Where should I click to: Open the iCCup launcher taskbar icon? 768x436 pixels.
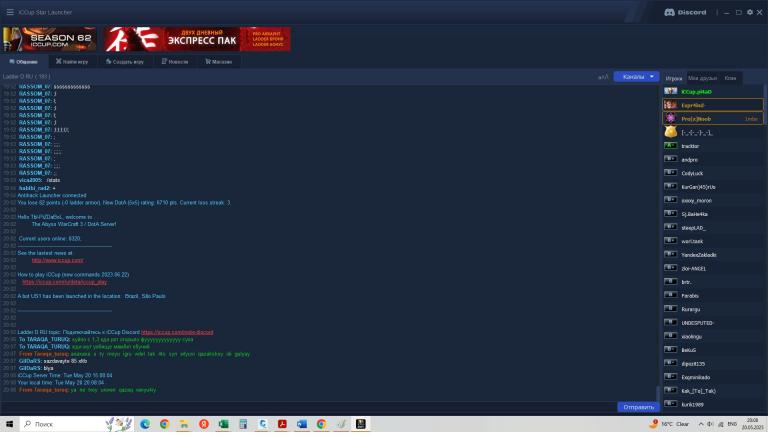(361, 424)
